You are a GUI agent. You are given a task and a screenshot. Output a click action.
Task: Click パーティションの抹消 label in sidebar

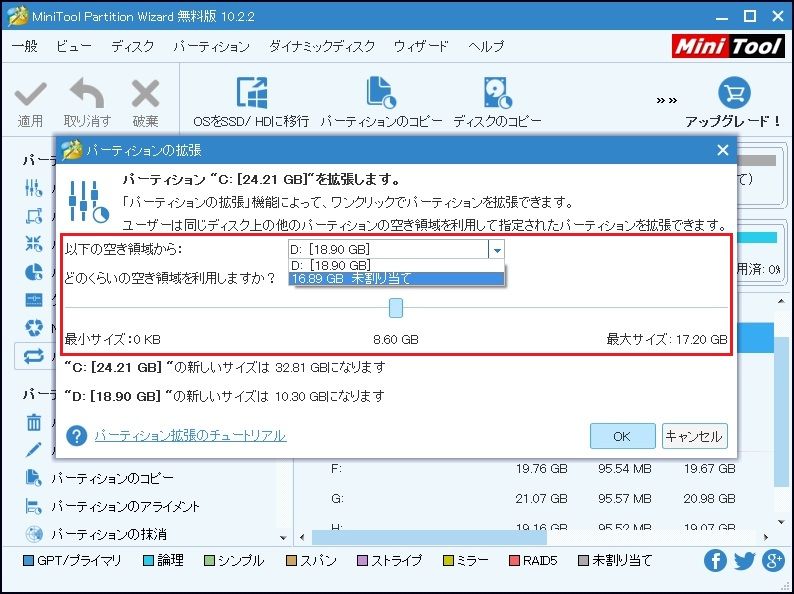[109, 534]
